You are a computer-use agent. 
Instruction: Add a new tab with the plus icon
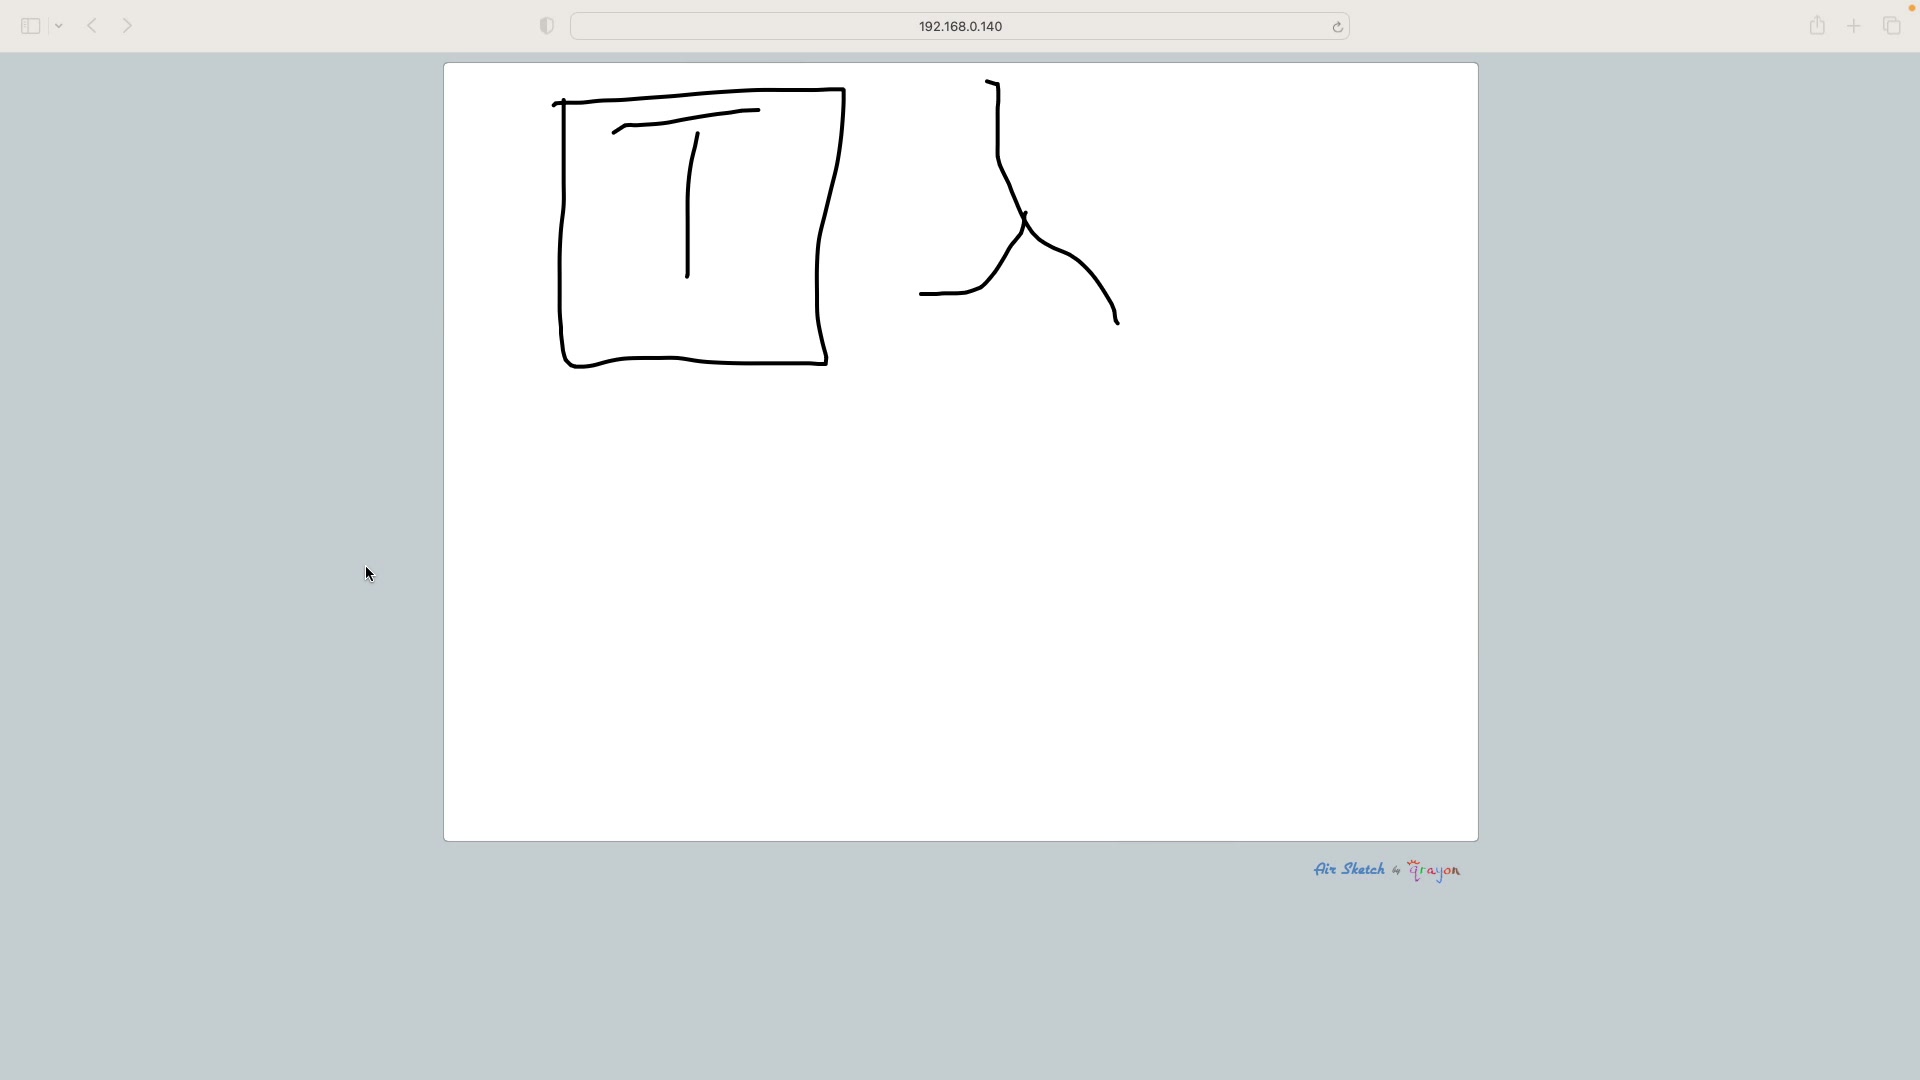coord(1853,26)
